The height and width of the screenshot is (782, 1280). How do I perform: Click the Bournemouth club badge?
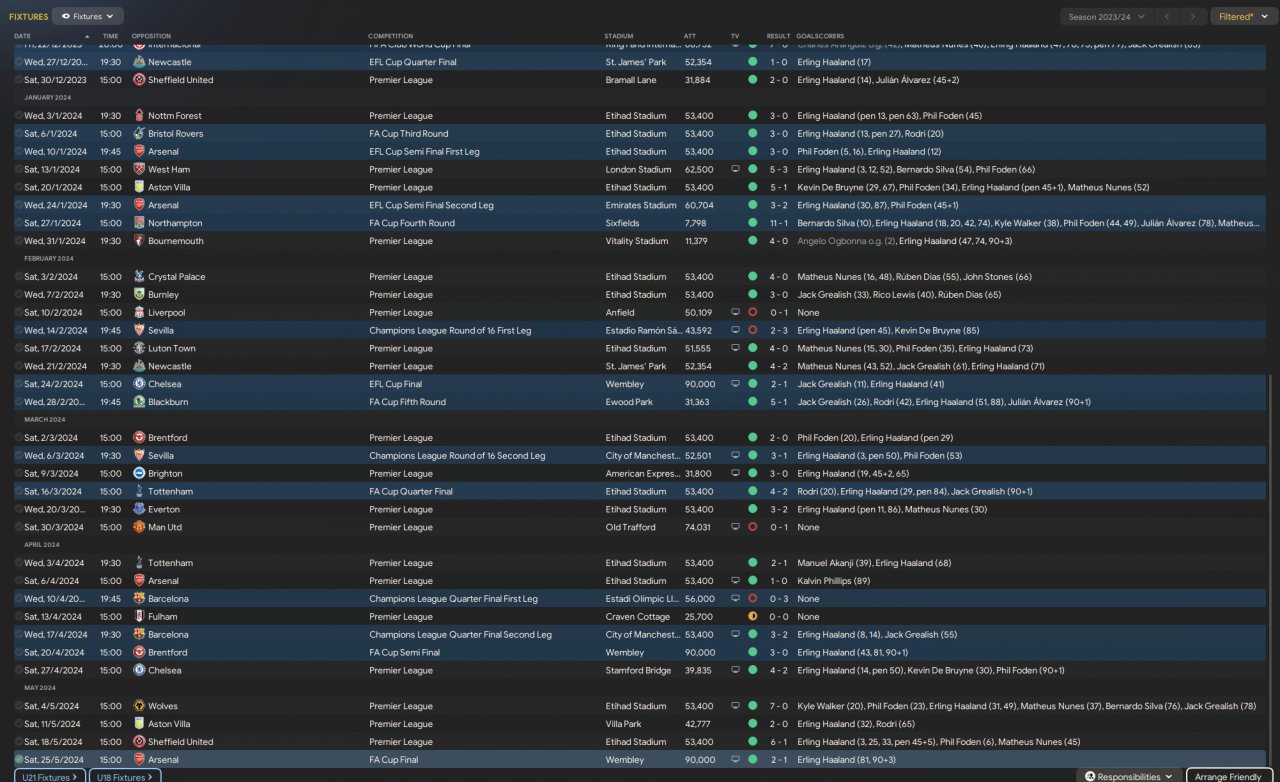pyautogui.click(x=138, y=241)
